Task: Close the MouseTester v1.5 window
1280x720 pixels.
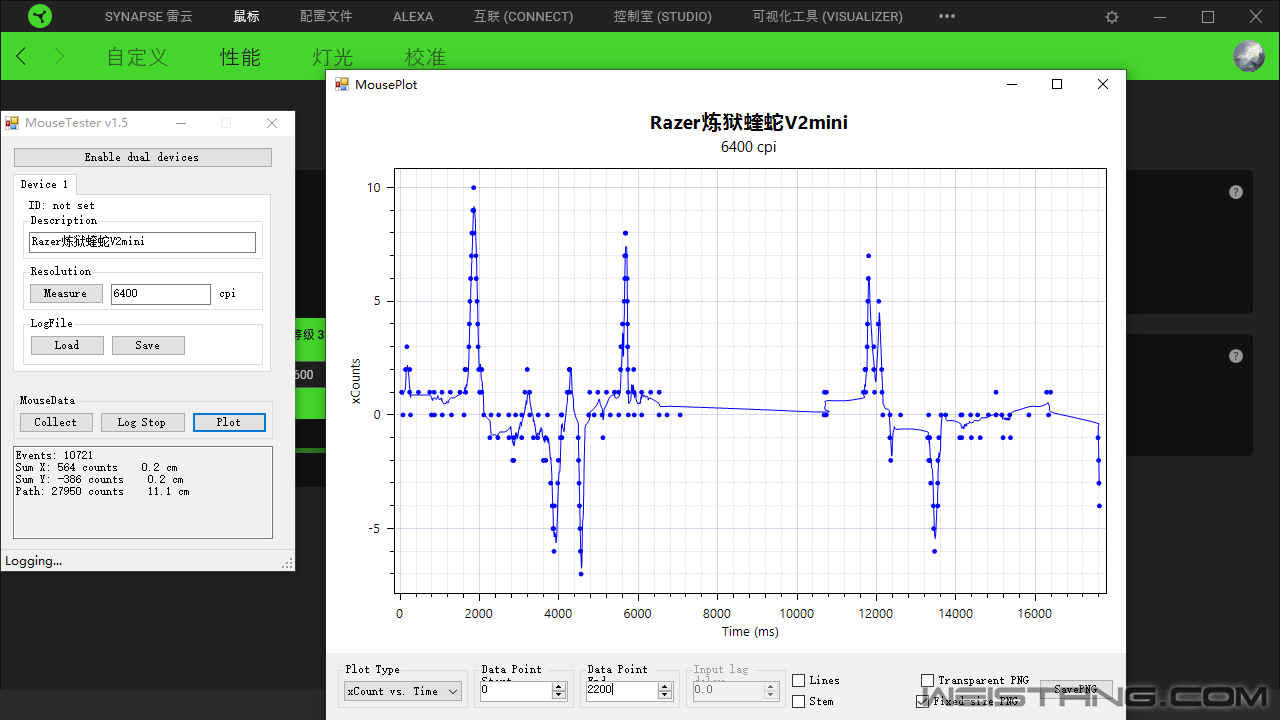Action: pyautogui.click(x=272, y=123)
